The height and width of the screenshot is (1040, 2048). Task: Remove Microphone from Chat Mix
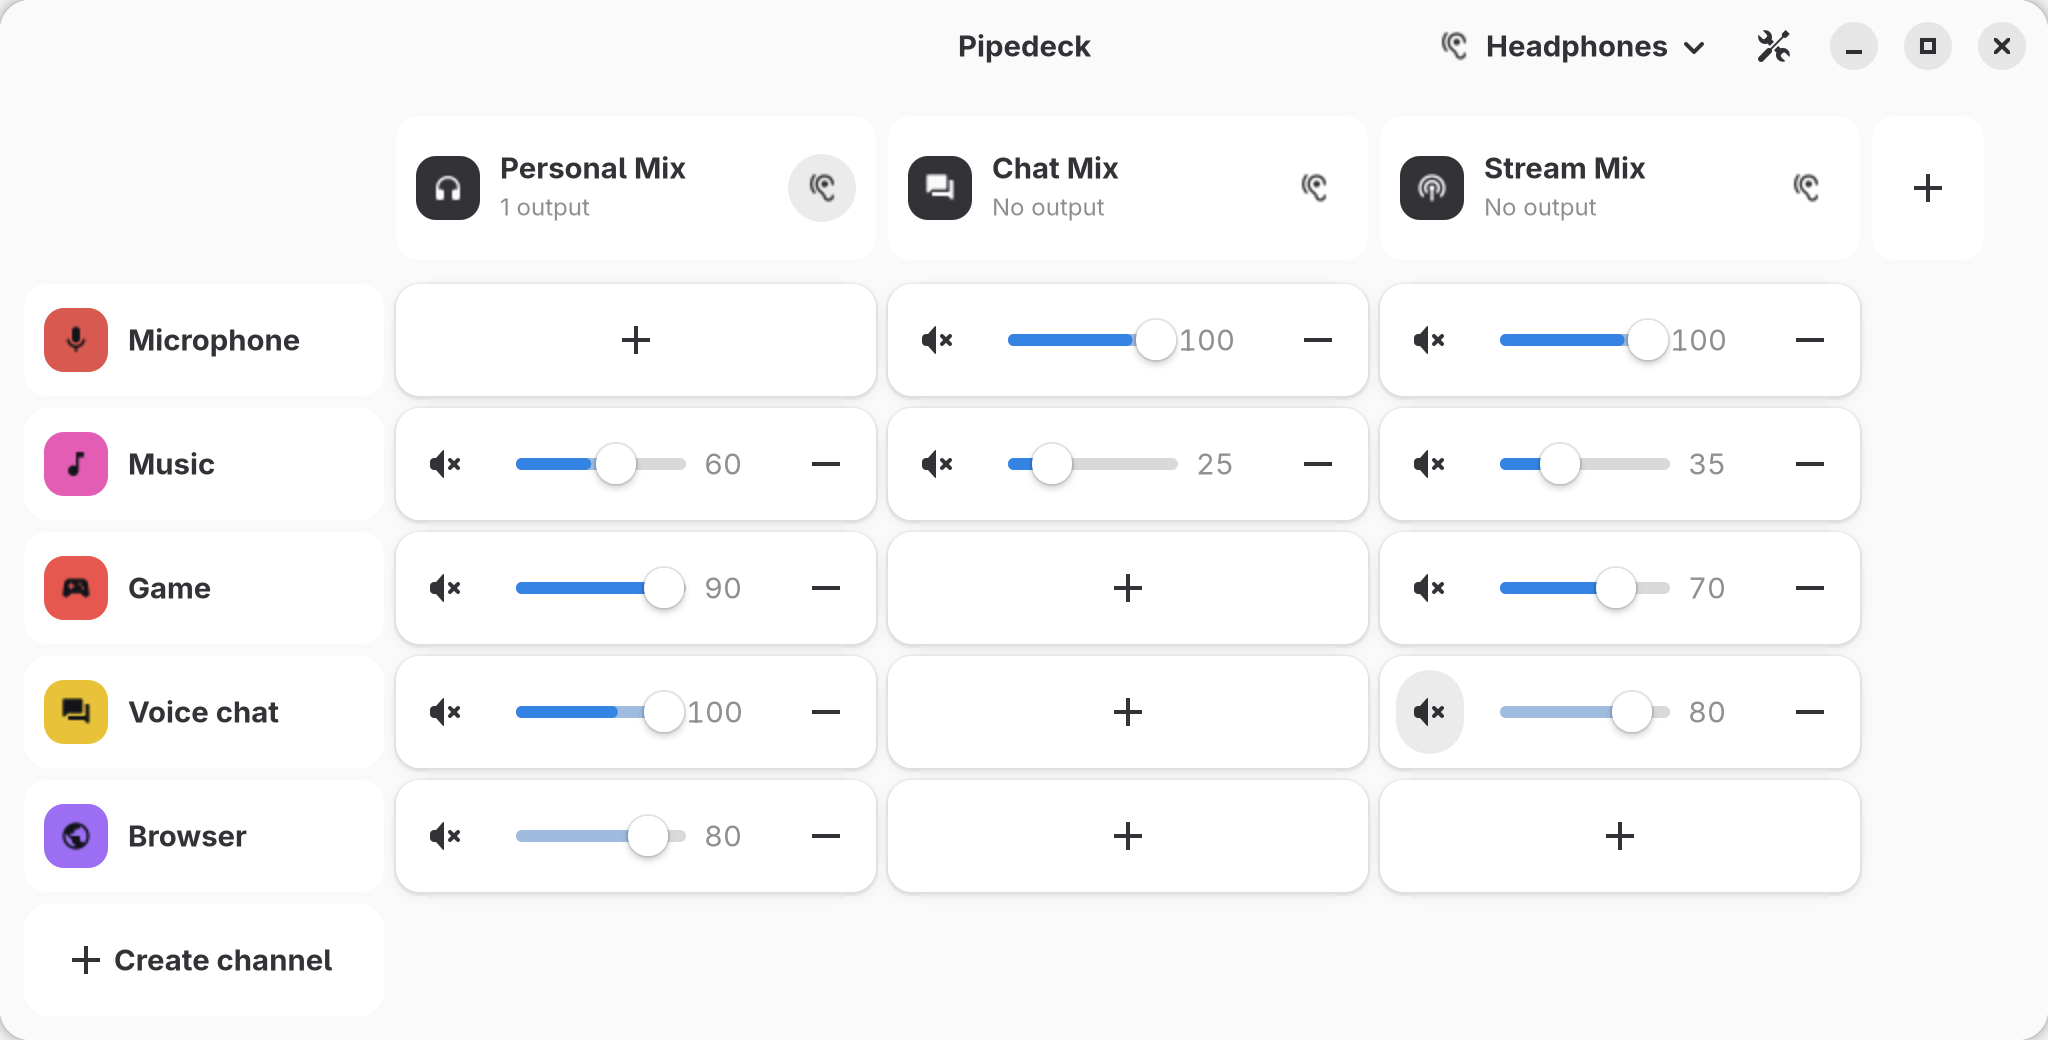(x=1318, y=340)
